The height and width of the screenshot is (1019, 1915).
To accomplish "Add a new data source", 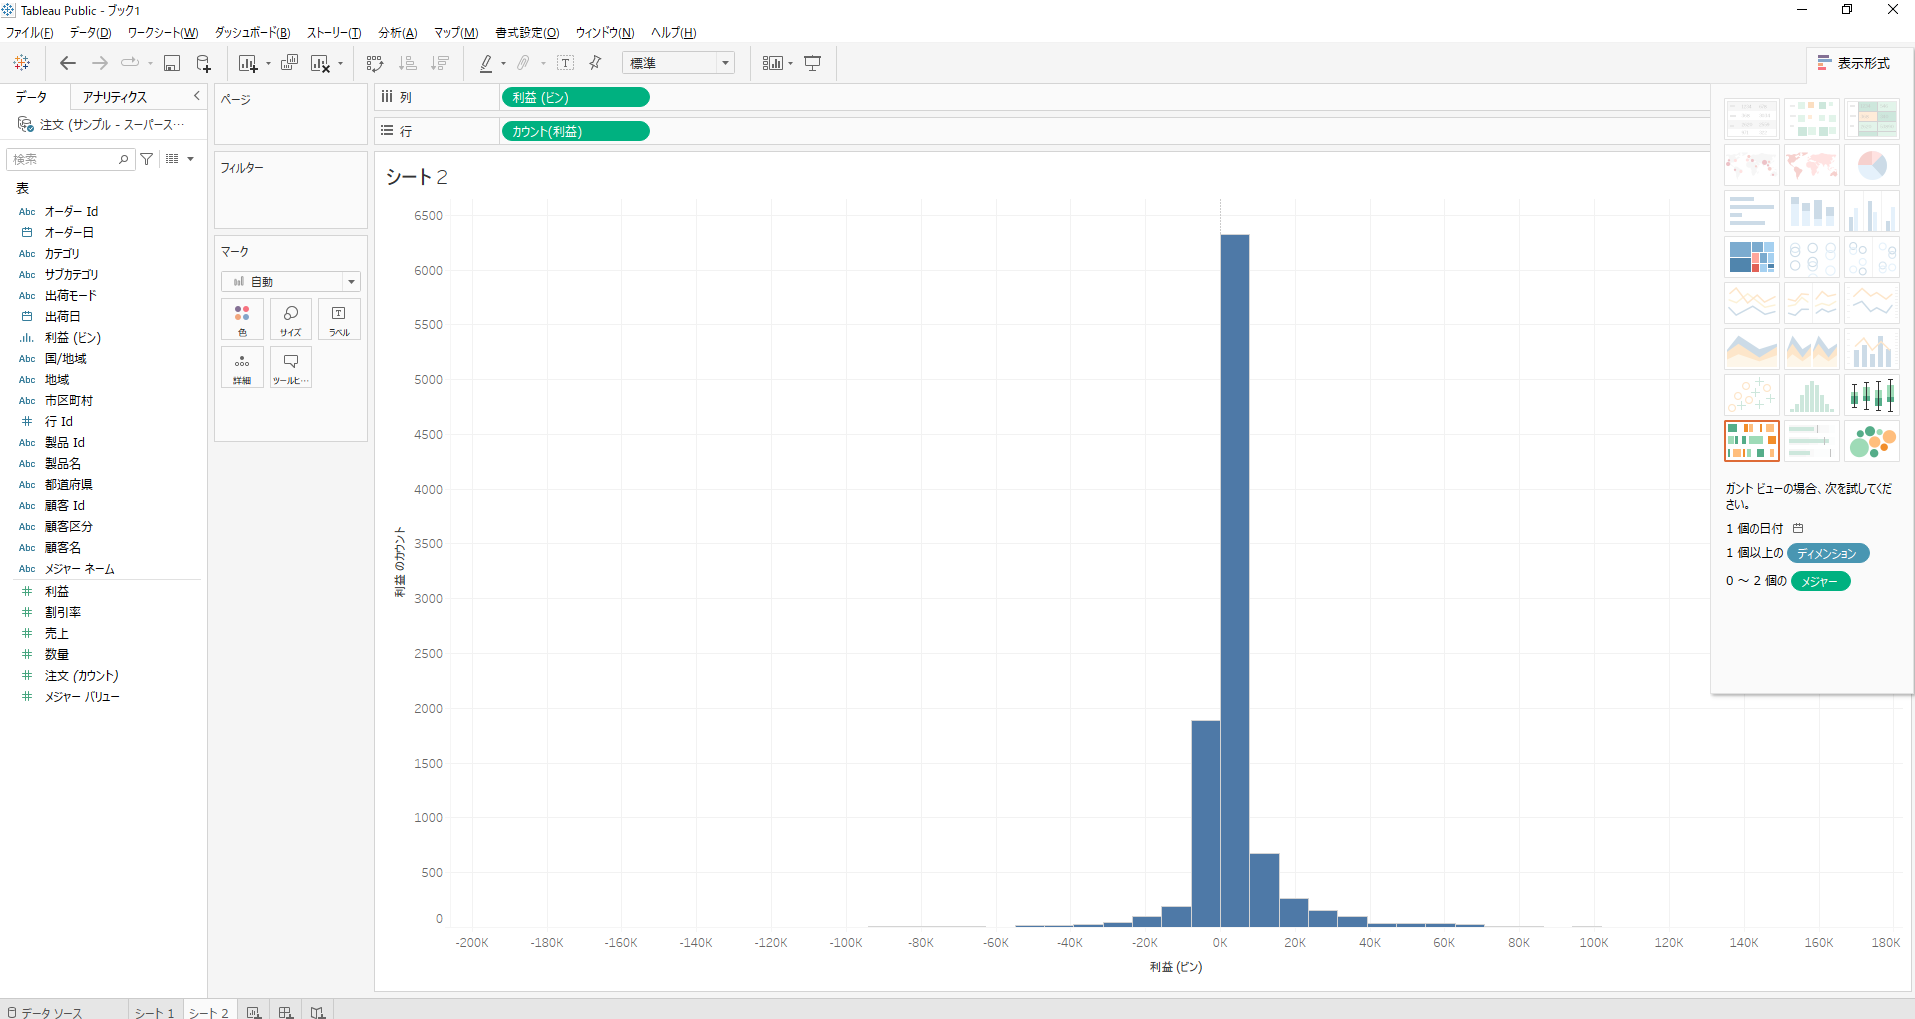I will click(x=203, y=63).
